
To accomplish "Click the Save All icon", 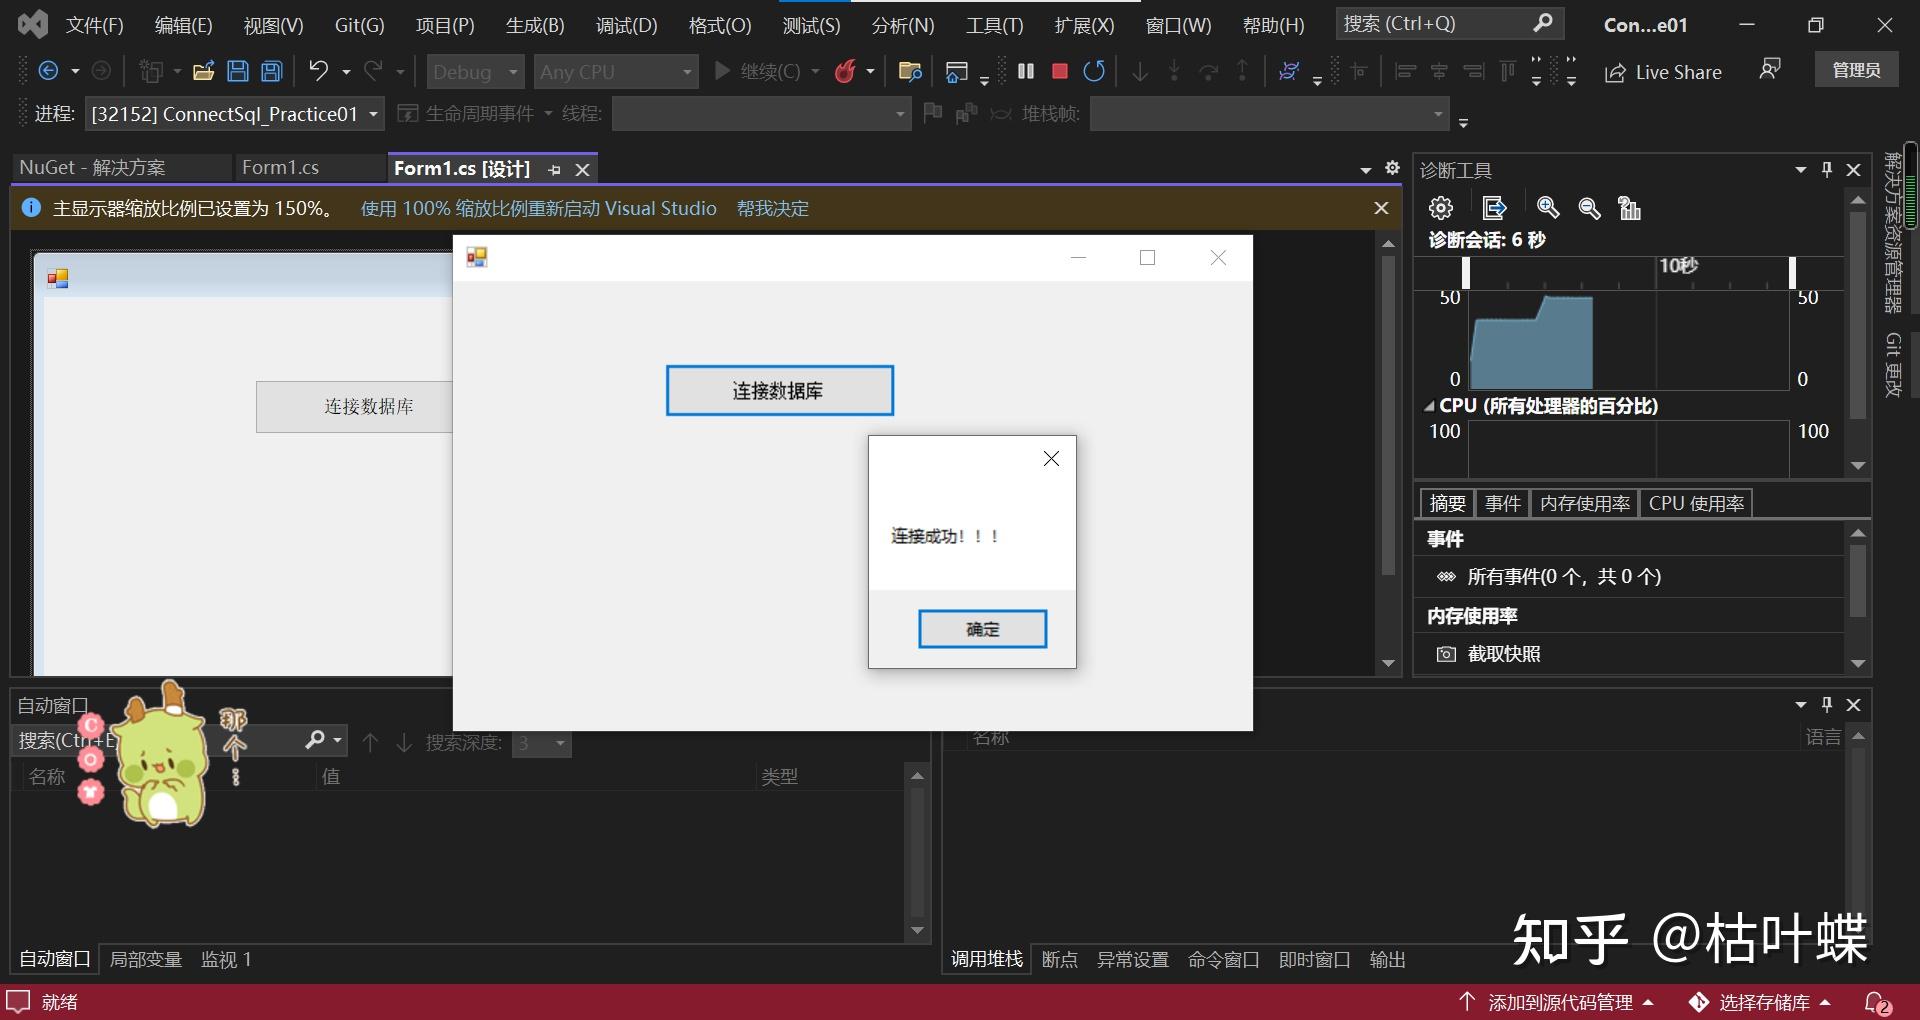I will (271, 71).
